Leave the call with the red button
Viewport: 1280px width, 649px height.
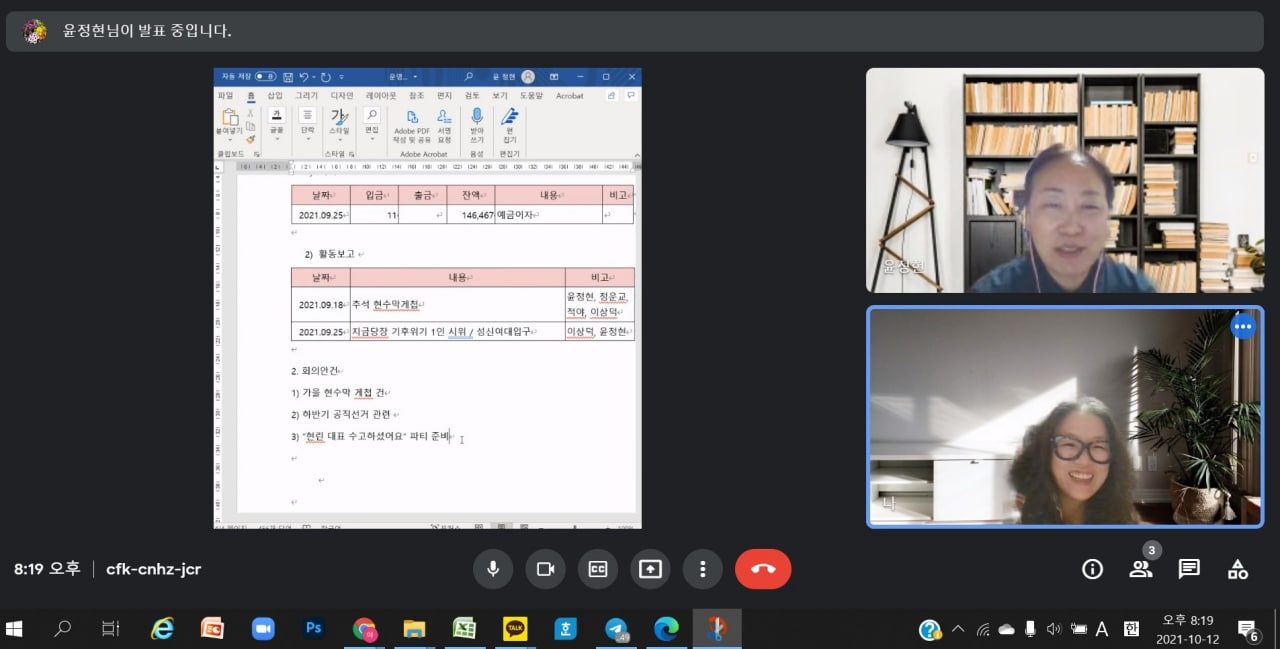click(763, 569)
